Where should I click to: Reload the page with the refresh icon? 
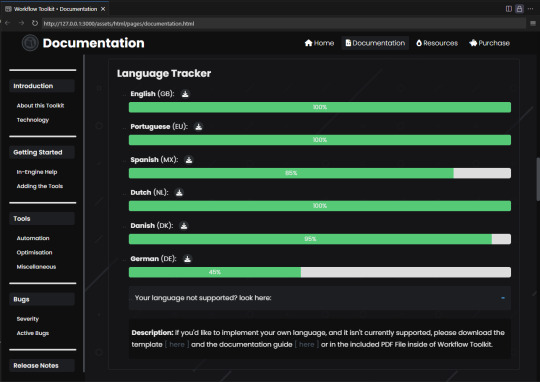(x=35, y=23)
